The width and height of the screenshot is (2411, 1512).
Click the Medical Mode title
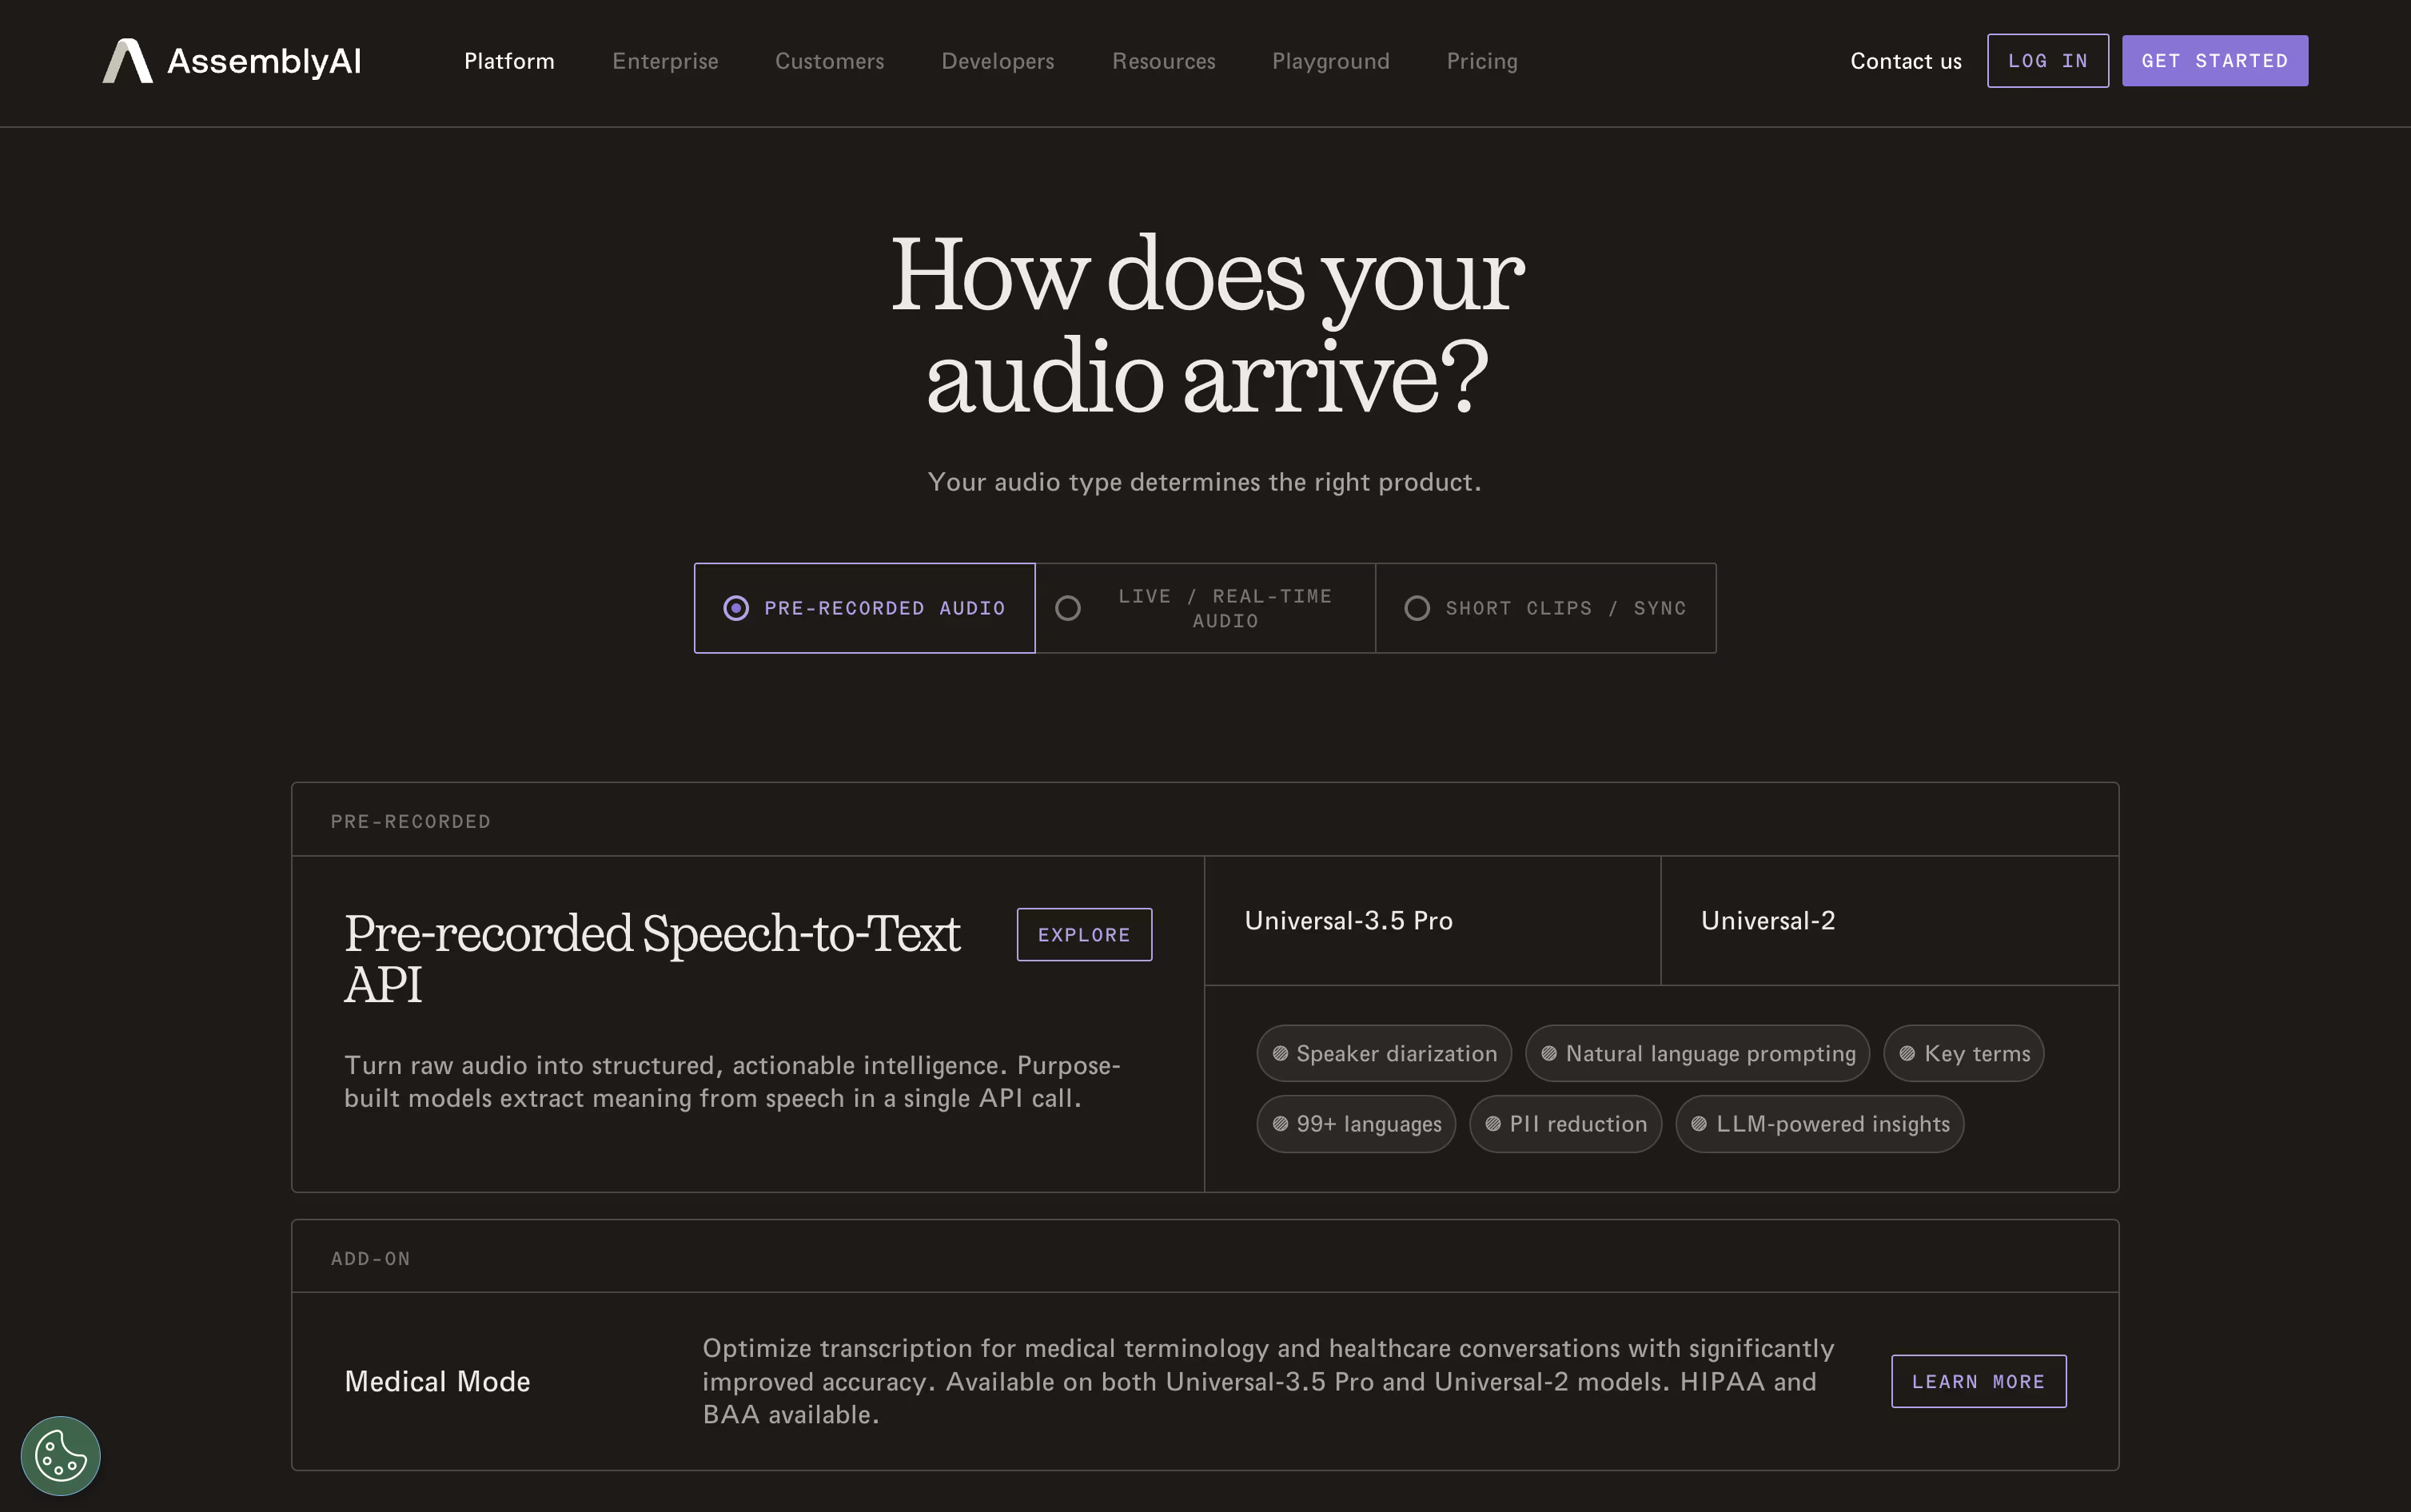click(437, 1381)
